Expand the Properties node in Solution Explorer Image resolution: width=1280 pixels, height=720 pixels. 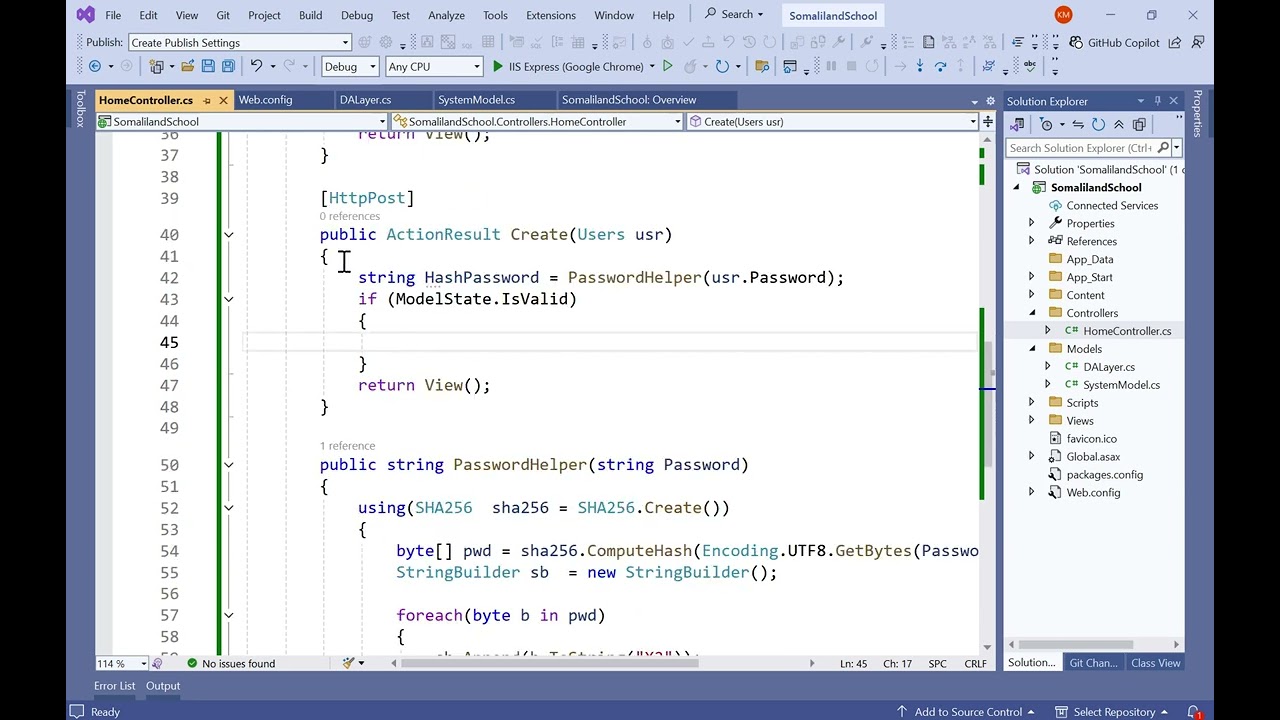1032,223
